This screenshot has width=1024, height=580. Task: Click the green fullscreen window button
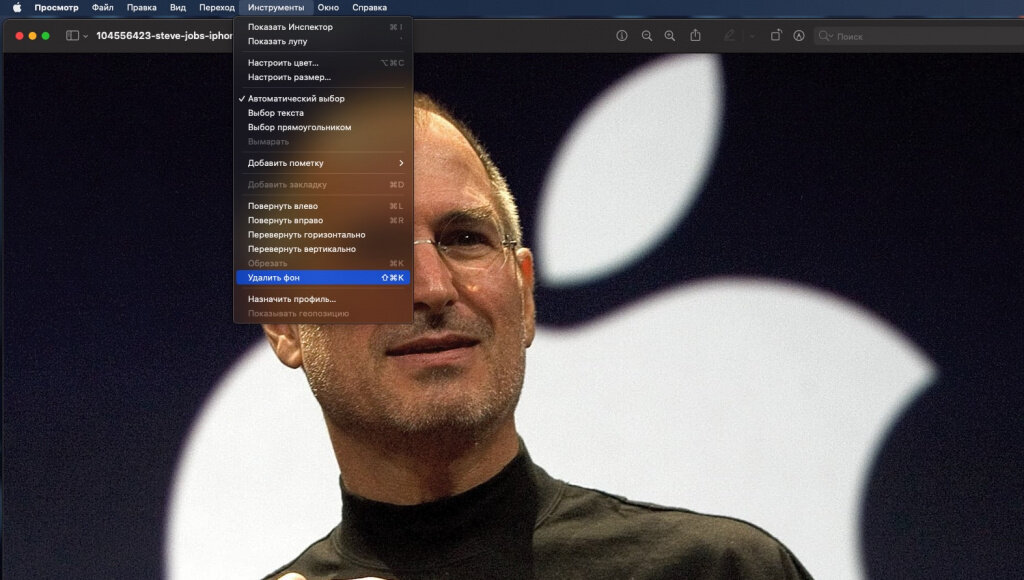coord(46,36)
